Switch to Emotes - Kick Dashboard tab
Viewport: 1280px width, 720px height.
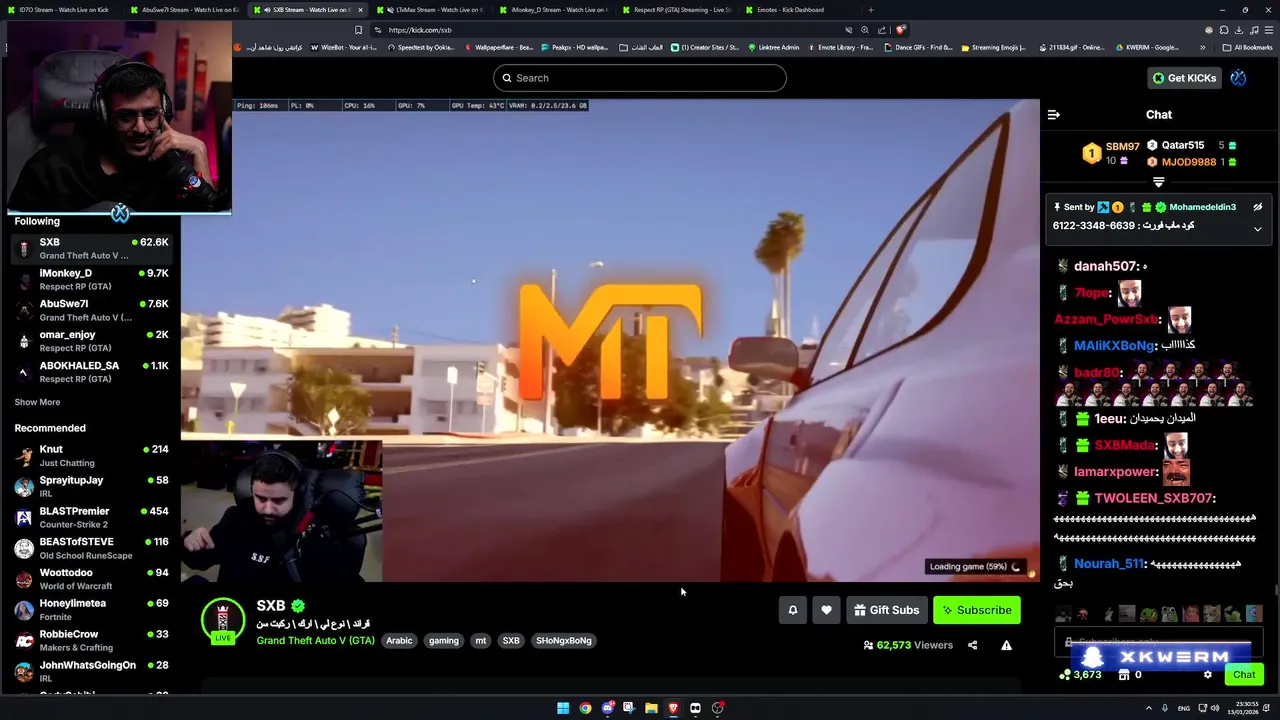click(797, 10)
